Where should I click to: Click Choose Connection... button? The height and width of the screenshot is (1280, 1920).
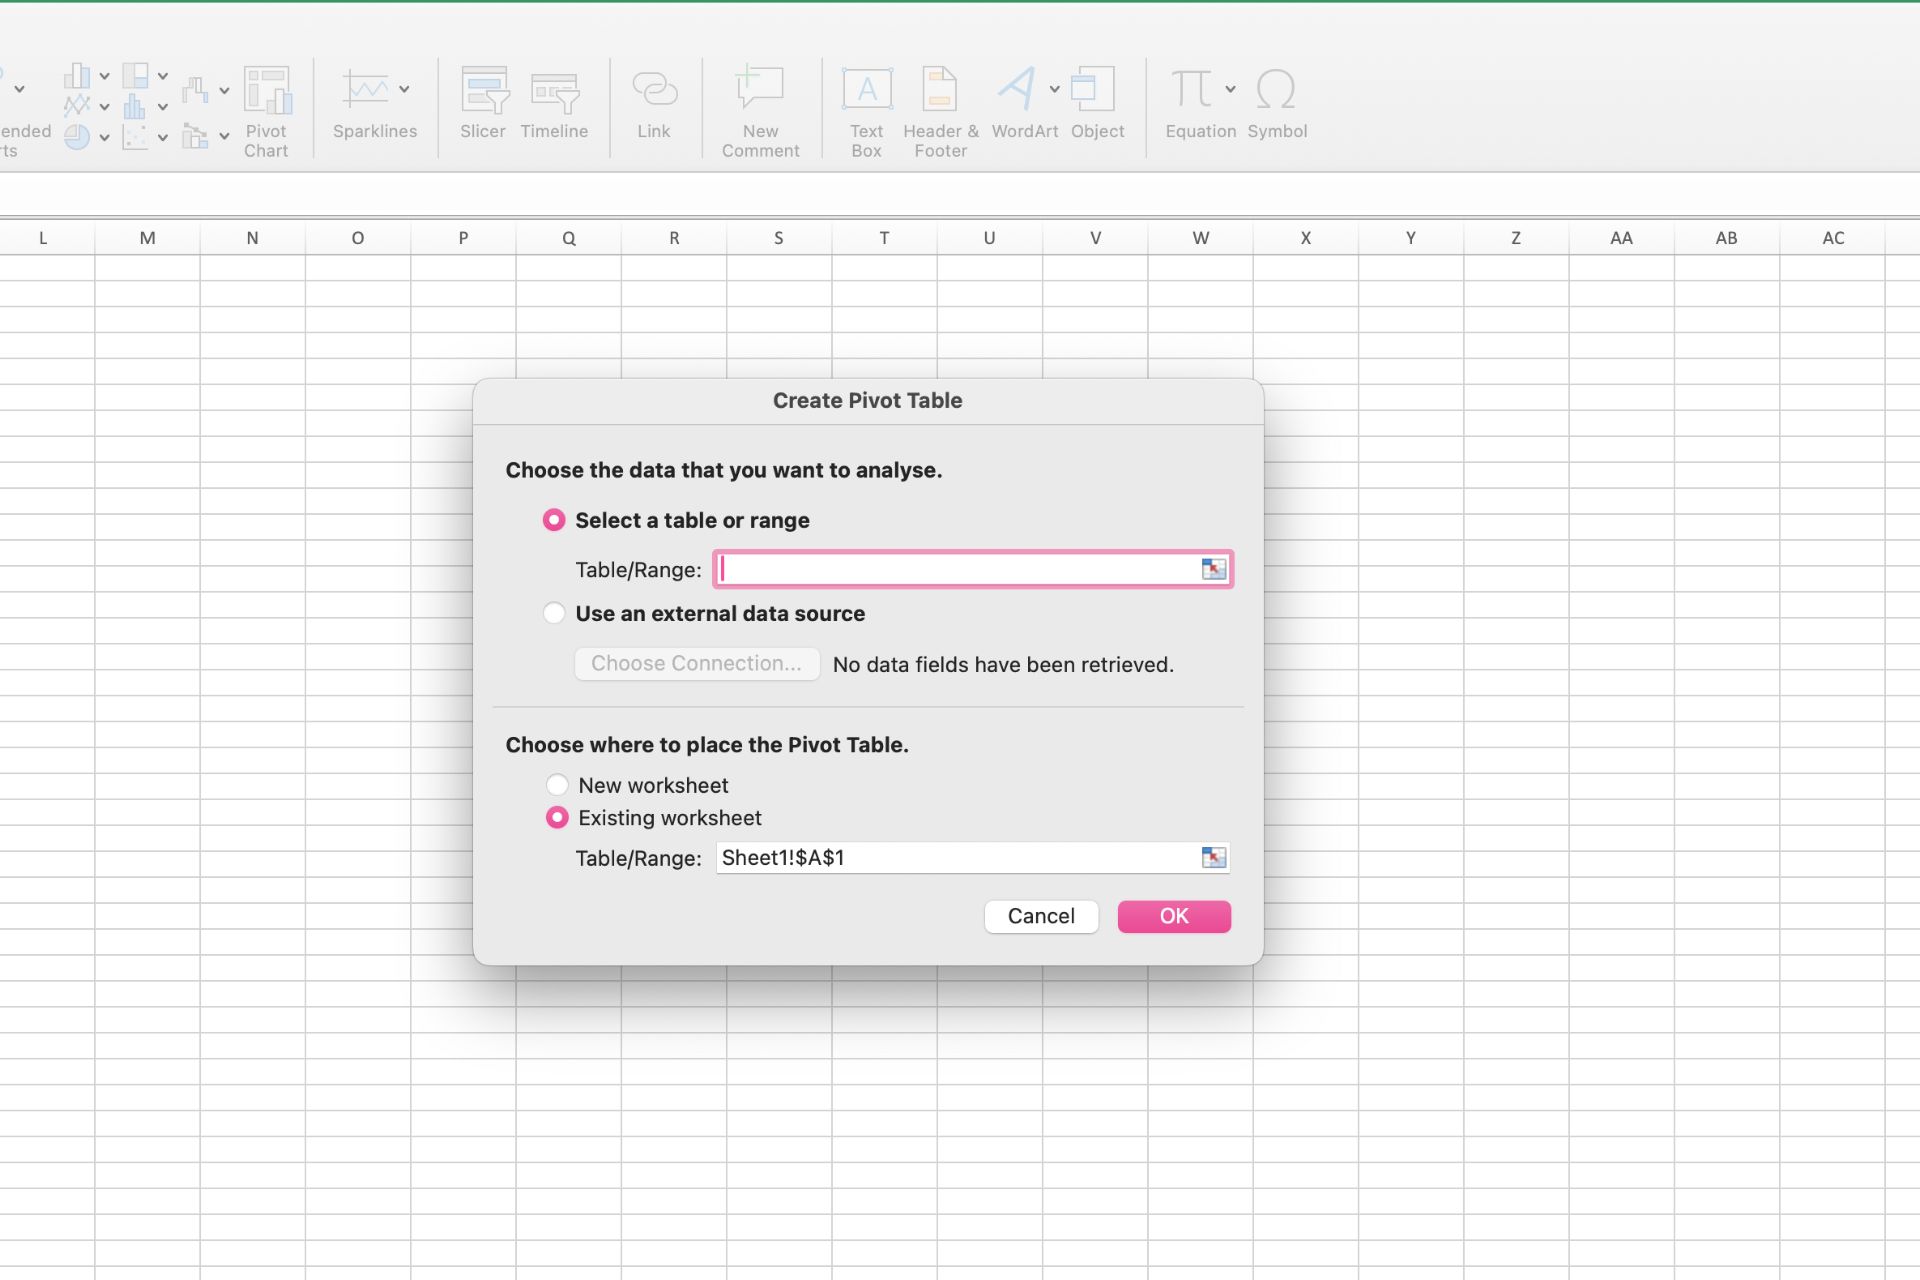[697, 664]
